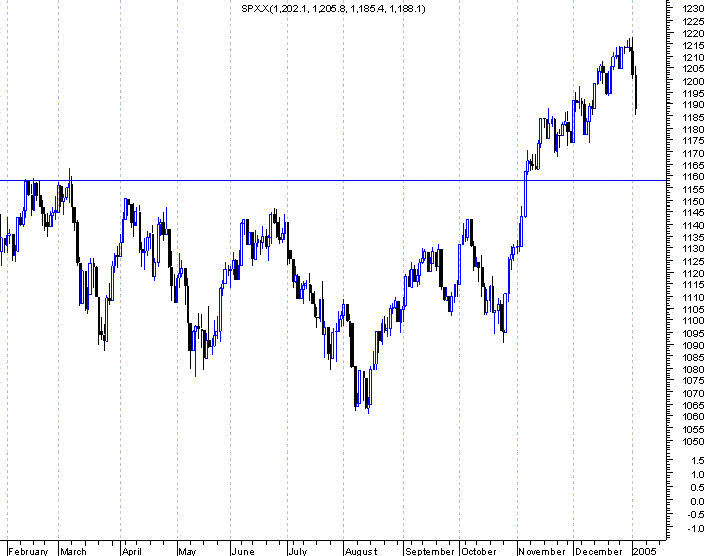The height and width of the screenshot is (556, 707).
Task: Click the 1070 price axis label
Action: (693, 393)
